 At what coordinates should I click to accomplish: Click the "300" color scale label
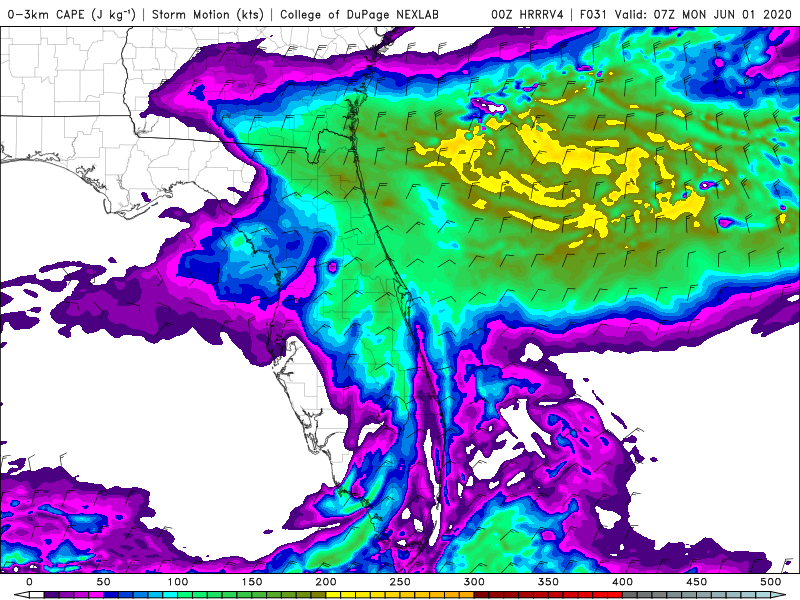pos(474,582)
